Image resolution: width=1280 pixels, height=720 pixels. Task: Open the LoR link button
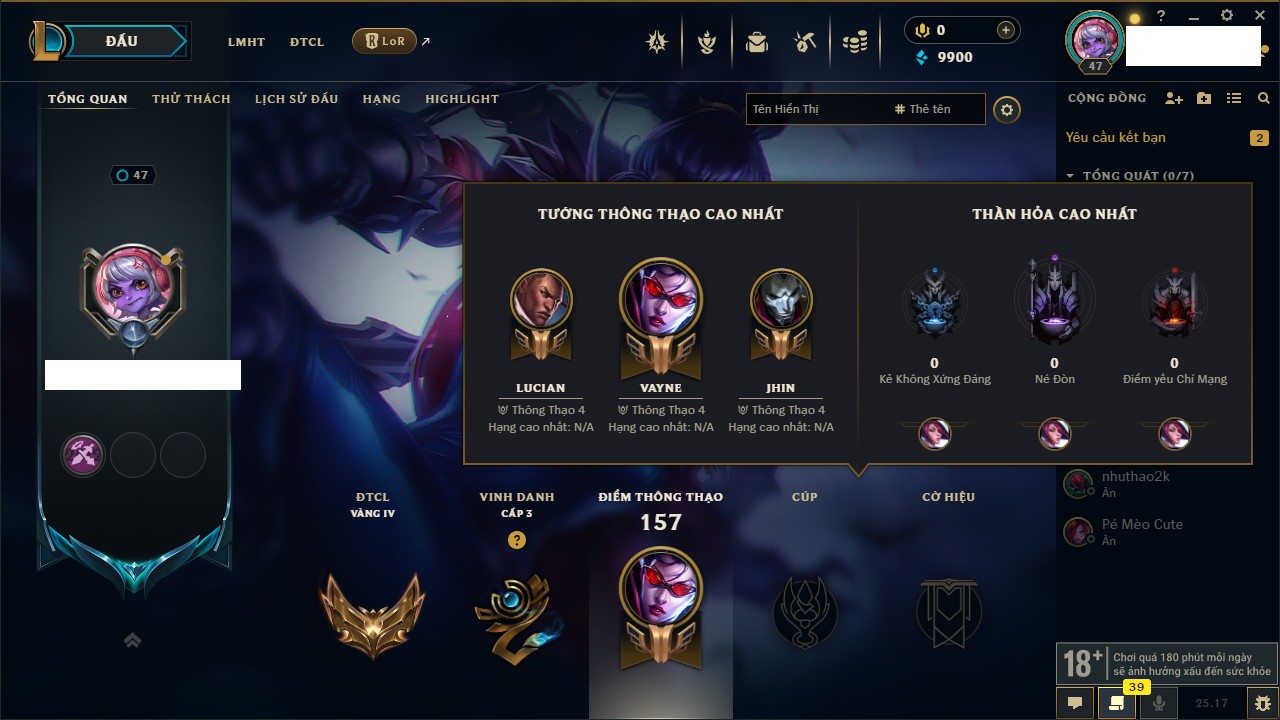[384, 41]
